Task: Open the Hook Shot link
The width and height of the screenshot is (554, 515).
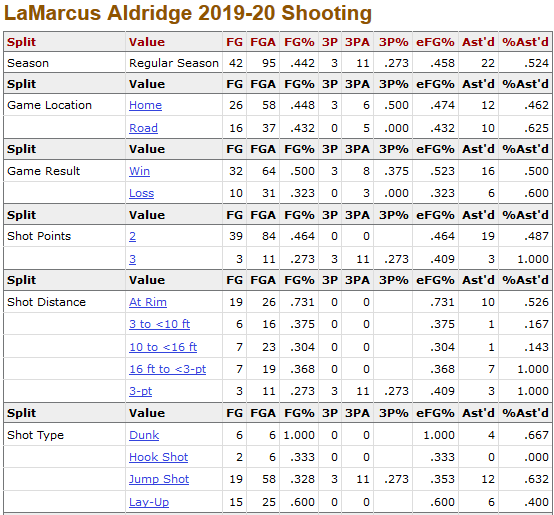Action: click(158, 457)
